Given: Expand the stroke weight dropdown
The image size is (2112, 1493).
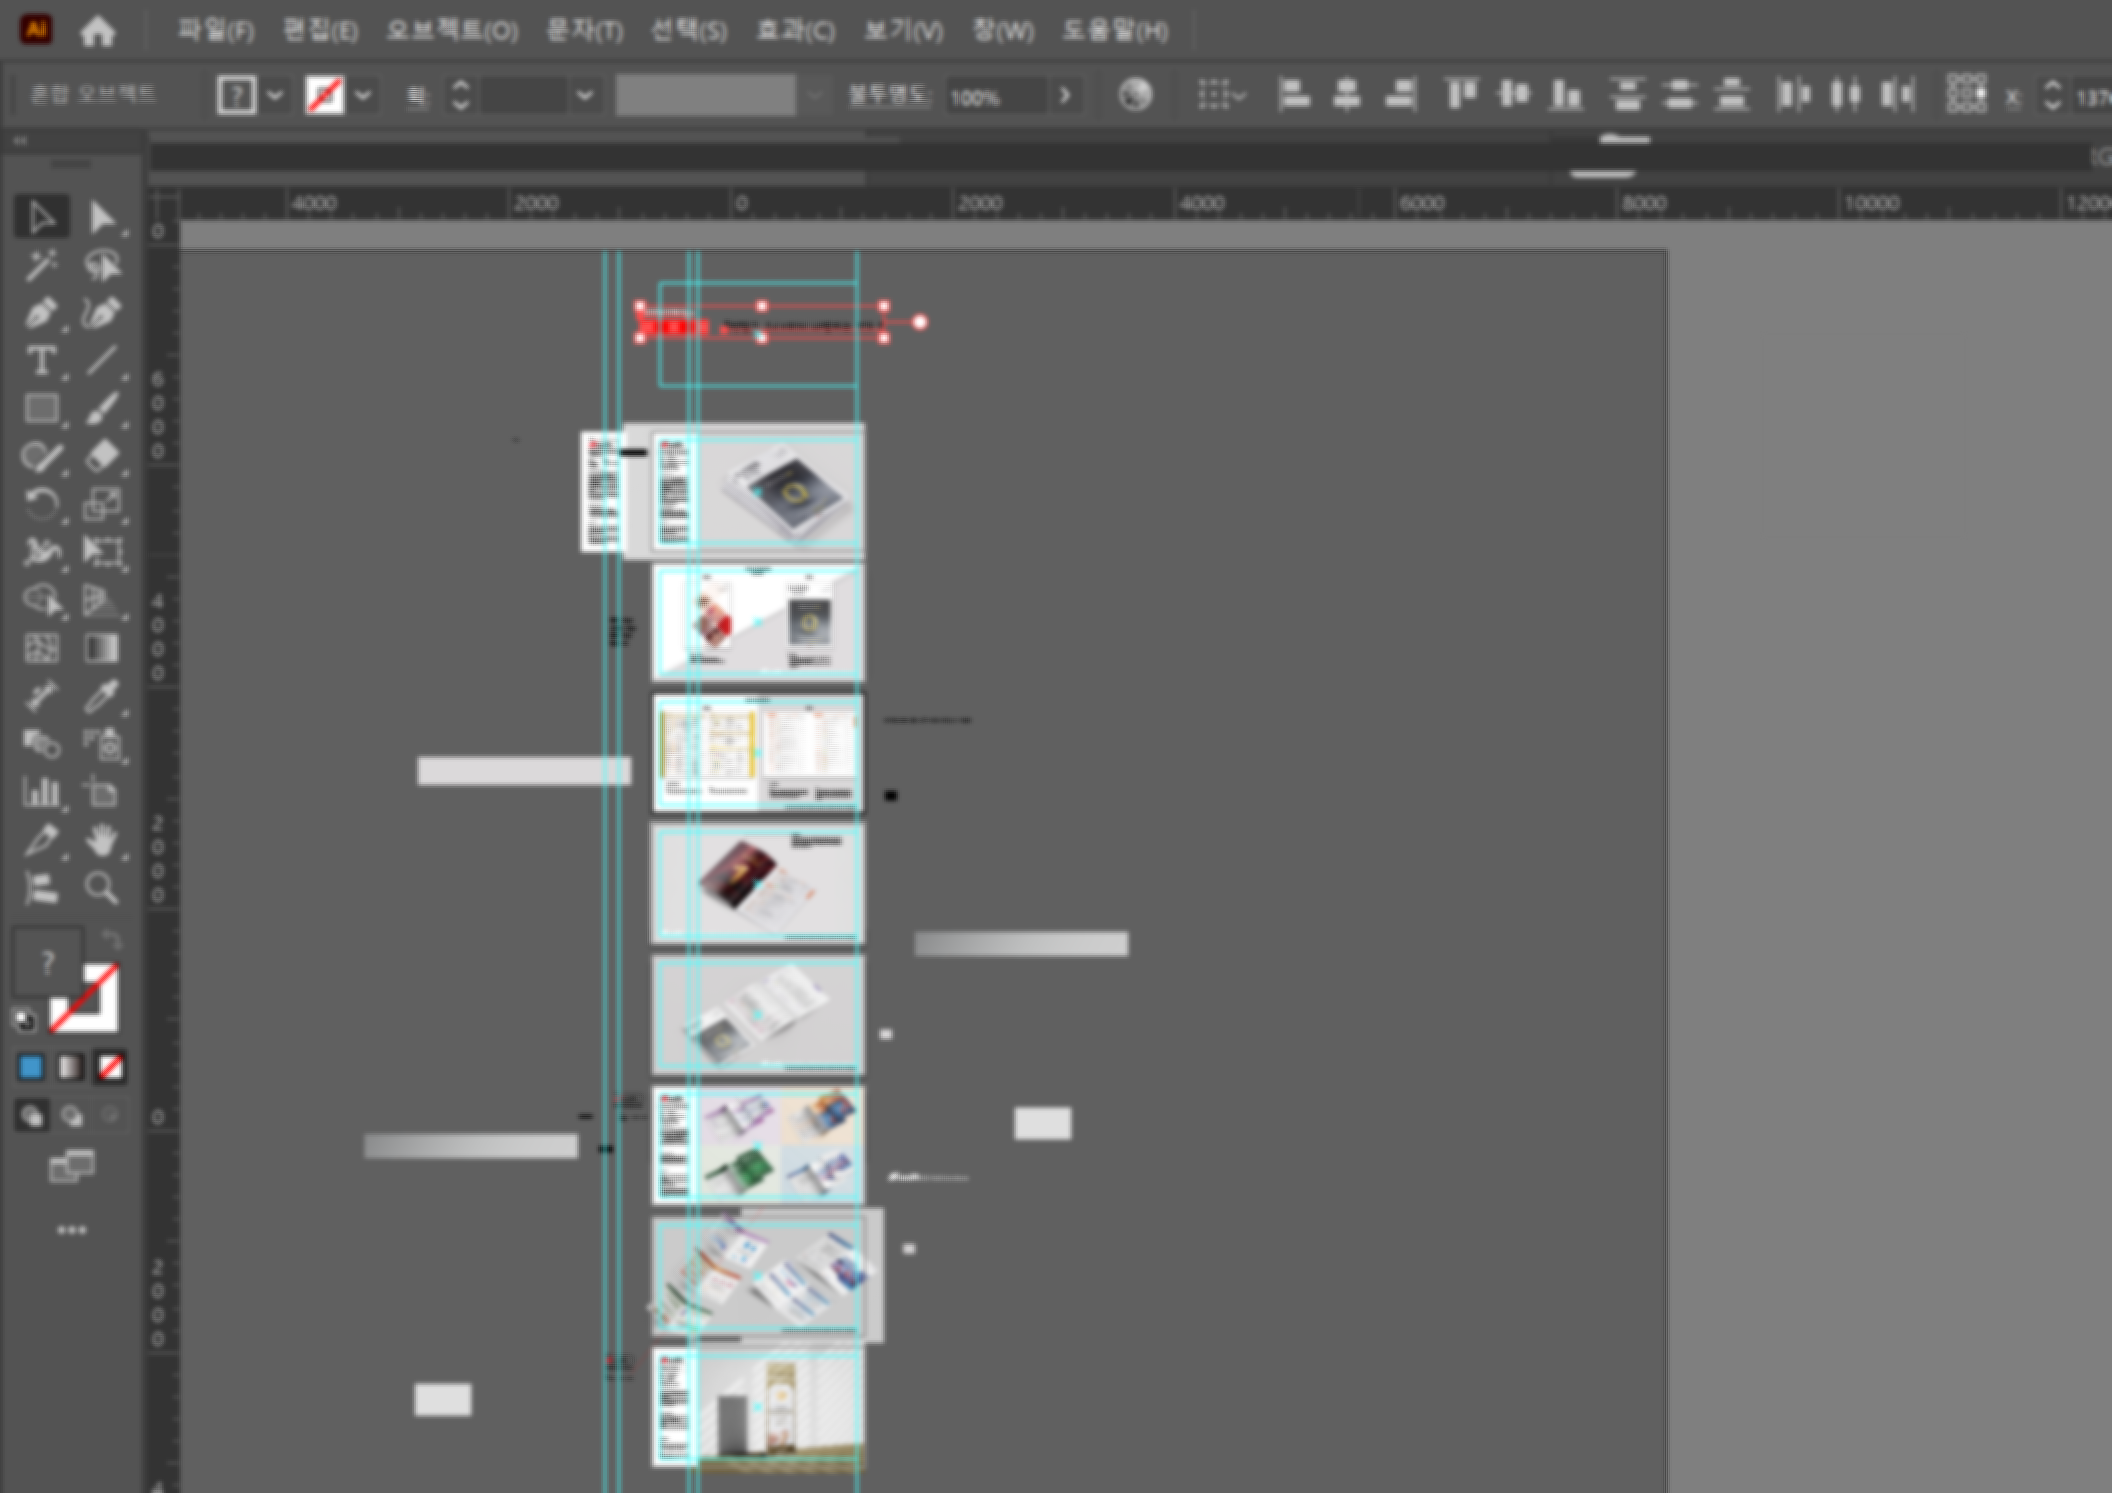Looking at the screenshot, I should 585,96.
